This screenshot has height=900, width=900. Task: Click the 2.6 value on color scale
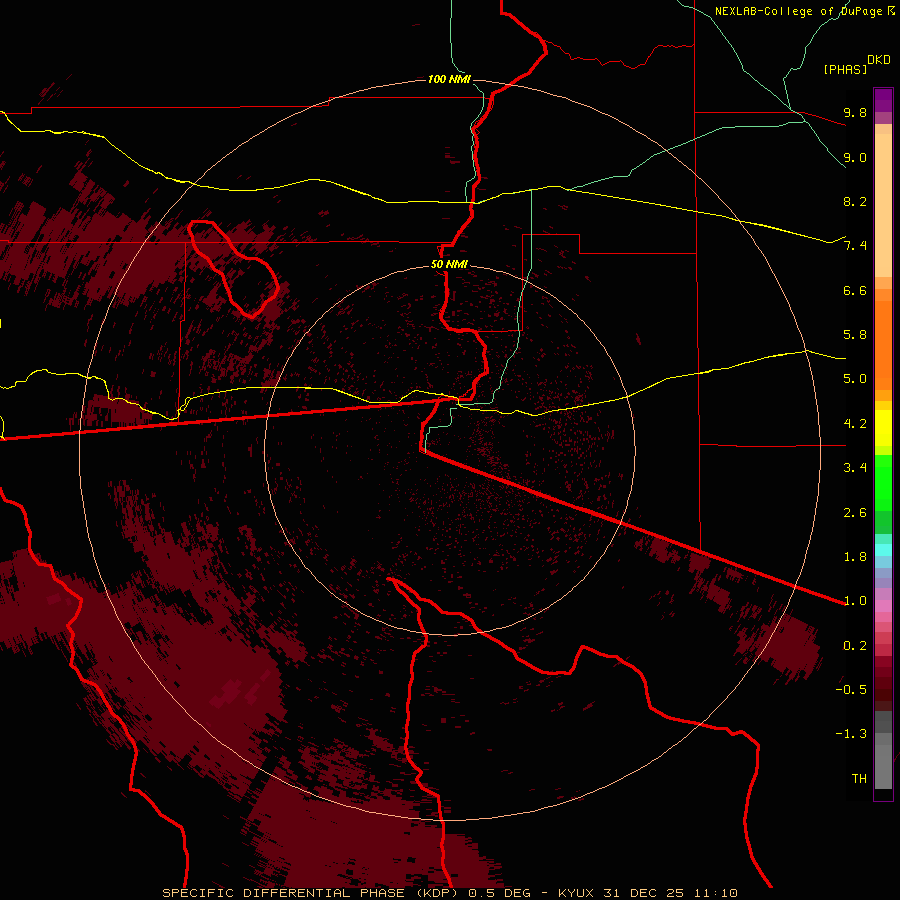coord(855,513)
